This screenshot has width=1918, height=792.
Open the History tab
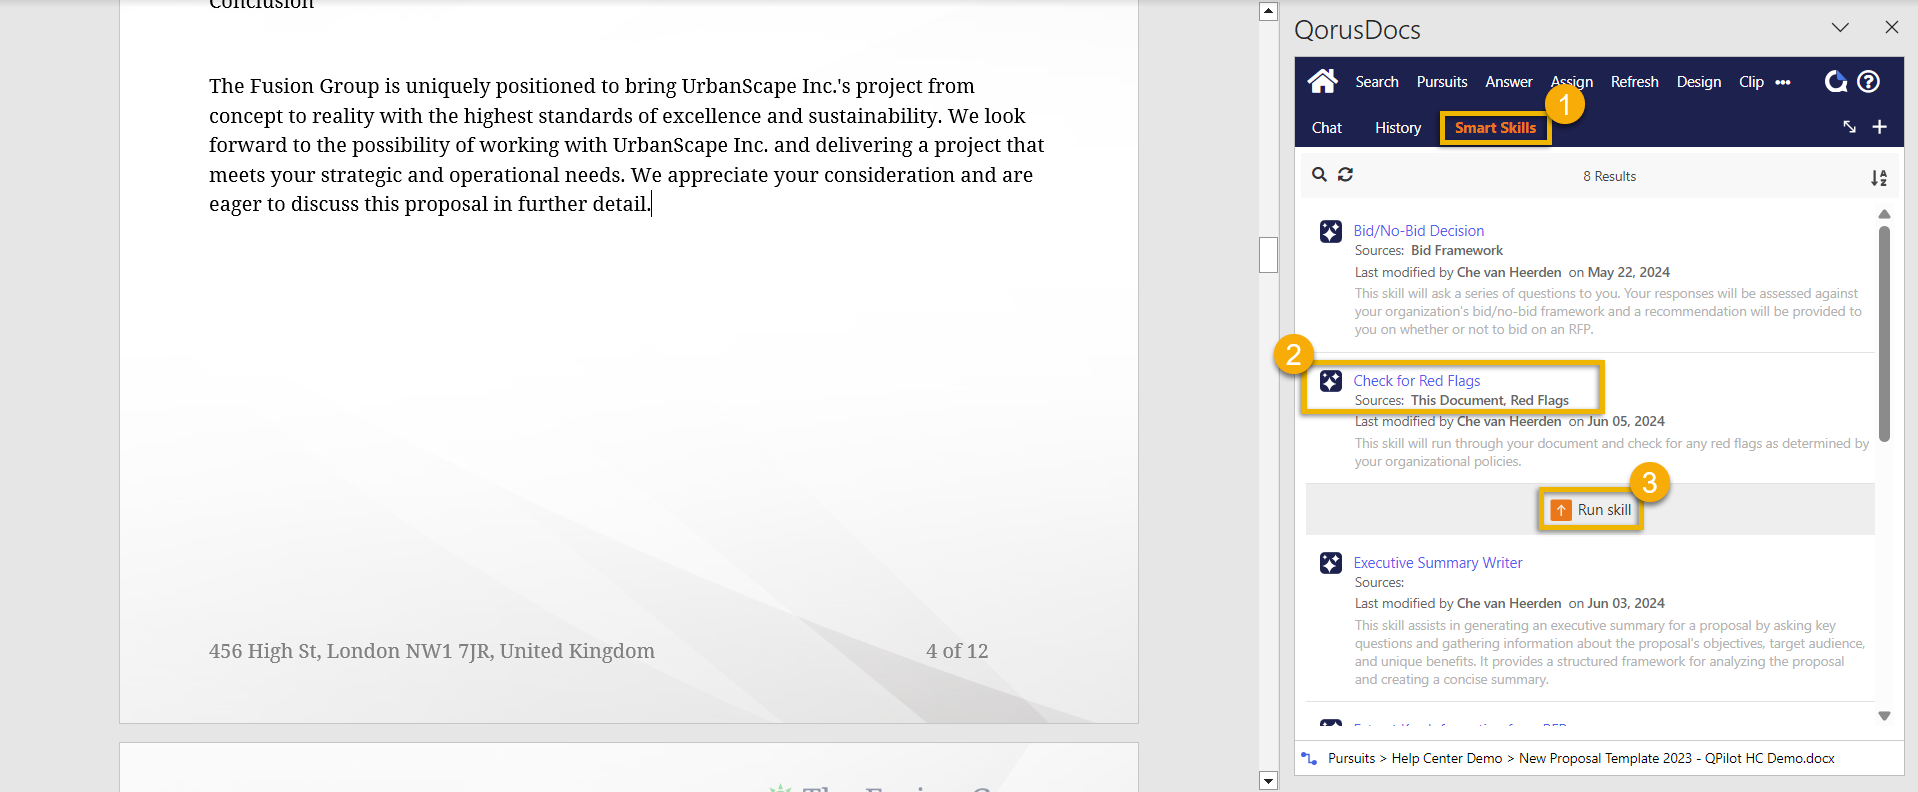tap(1397, 128)
